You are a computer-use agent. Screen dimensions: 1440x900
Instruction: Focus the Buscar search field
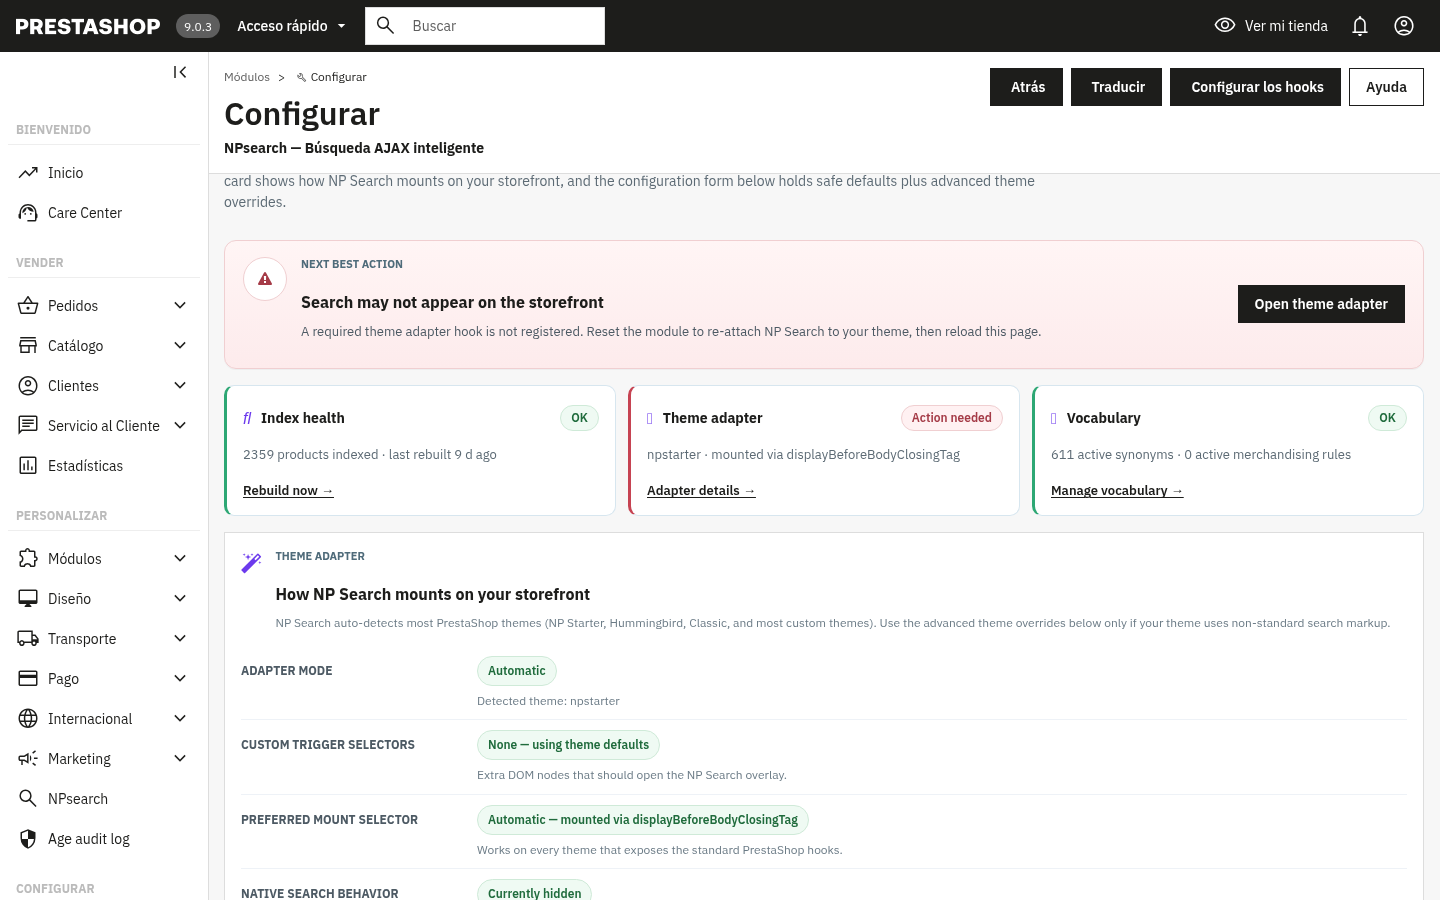(x=485, y=26)
